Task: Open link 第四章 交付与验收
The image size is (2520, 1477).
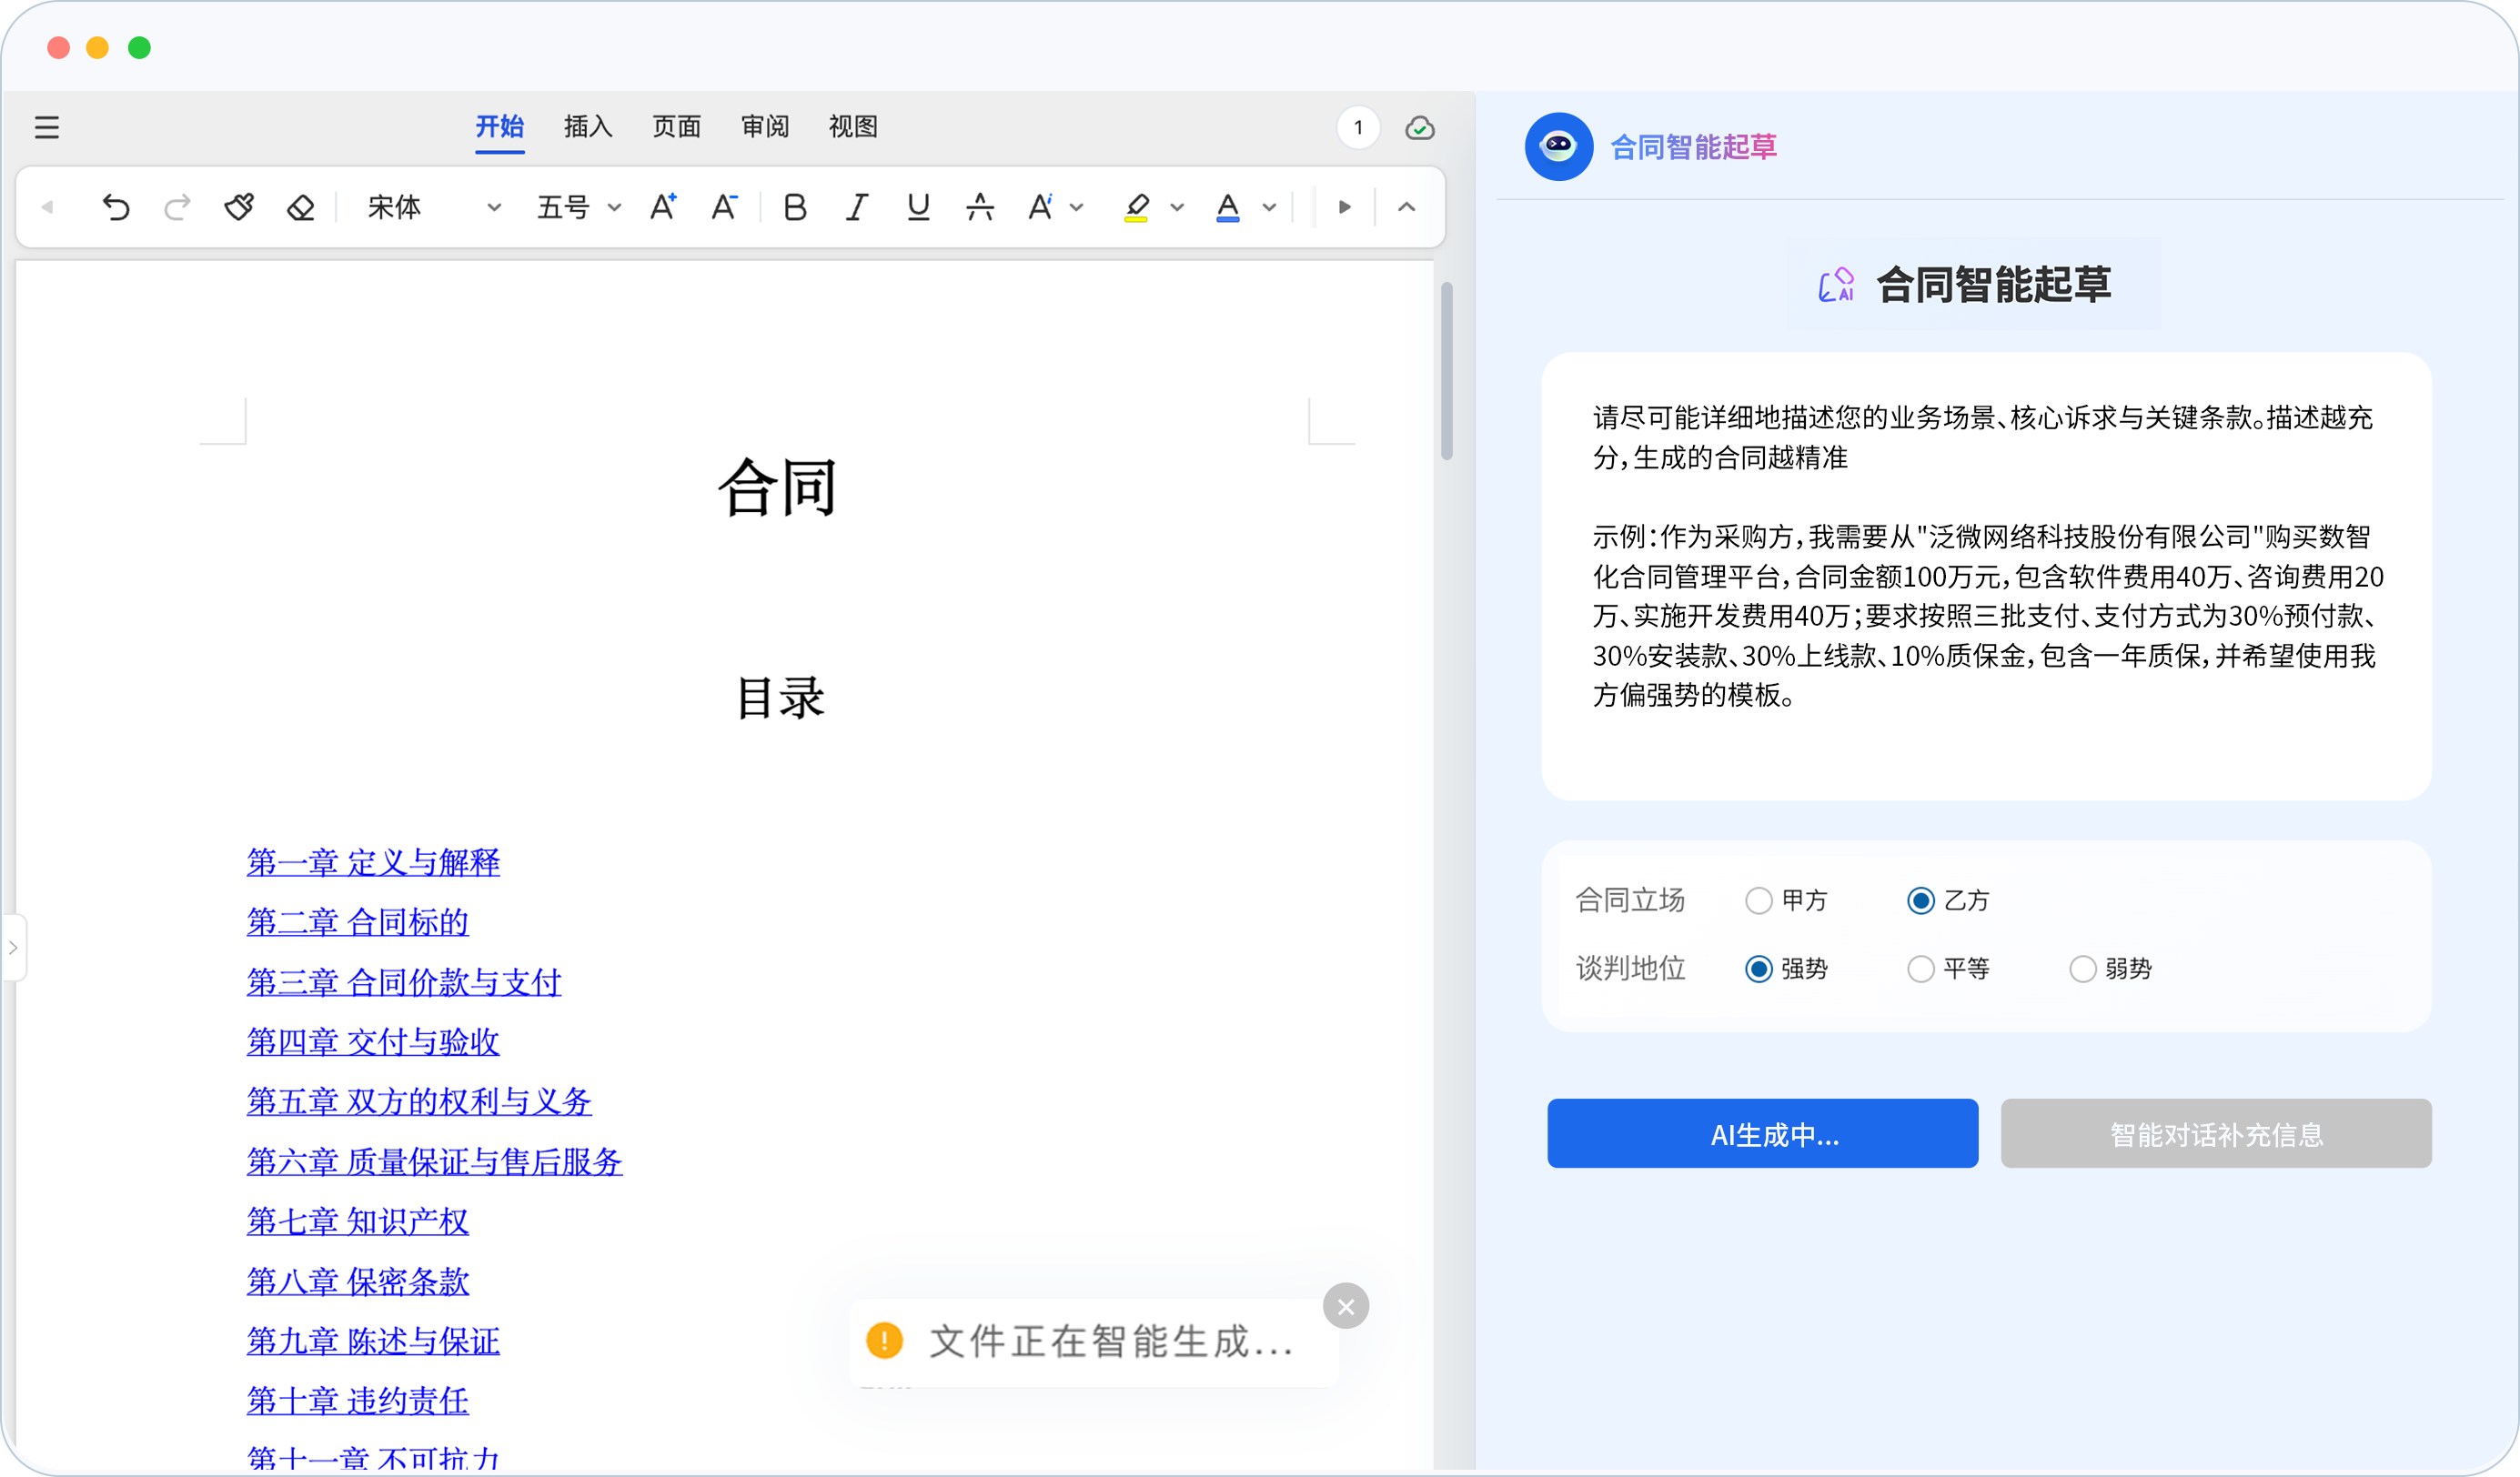Action: click(x=373, y=1041)
